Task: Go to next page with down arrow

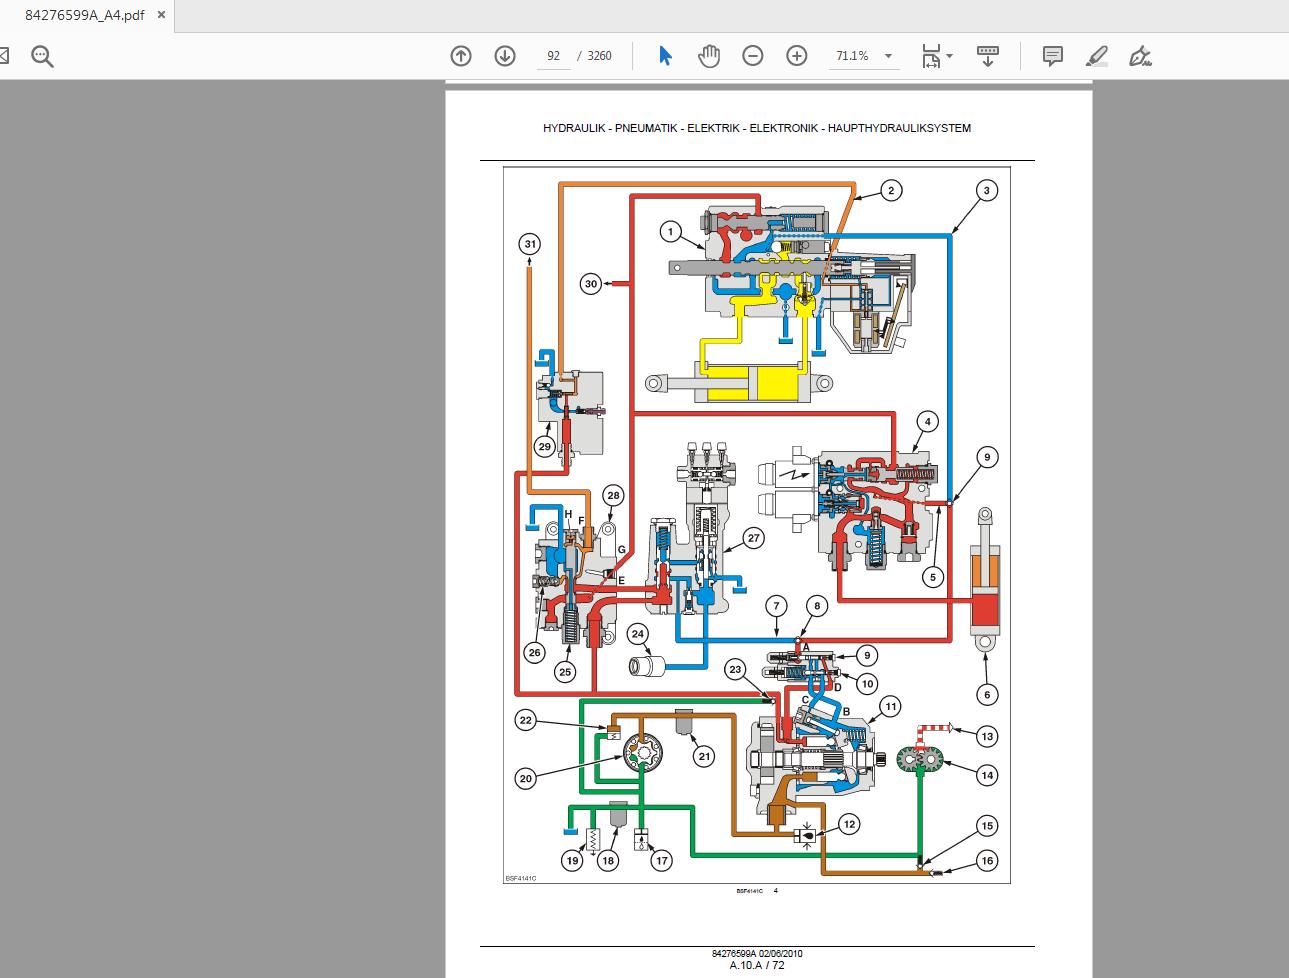Action: (x=505, y=56)
